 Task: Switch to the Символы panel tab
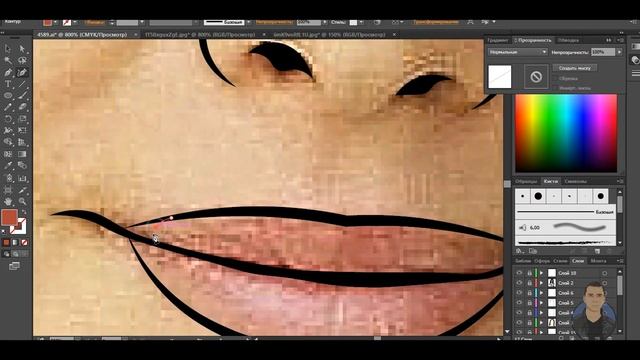click(x=576, y=181)
